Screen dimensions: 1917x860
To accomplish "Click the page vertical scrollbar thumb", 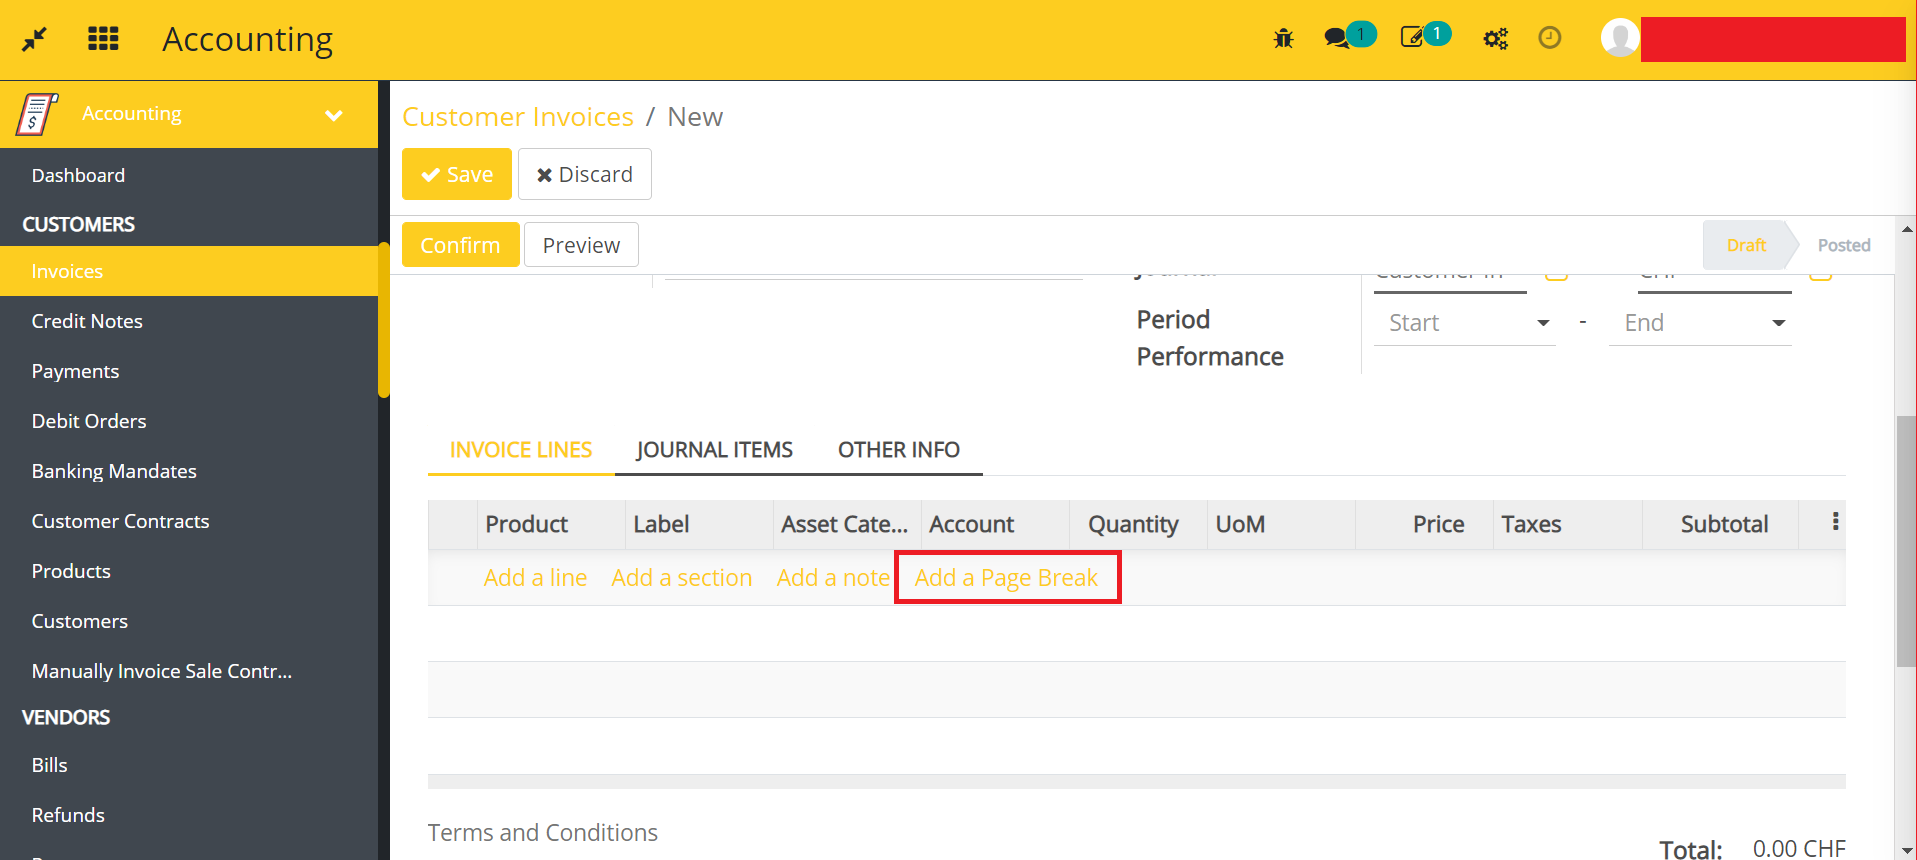I will 1906,540.
